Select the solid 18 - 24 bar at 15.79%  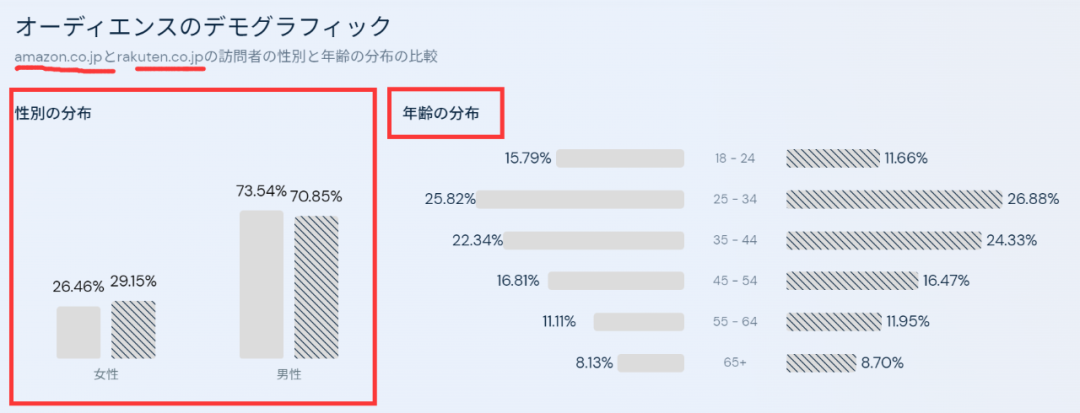[619, 158]
